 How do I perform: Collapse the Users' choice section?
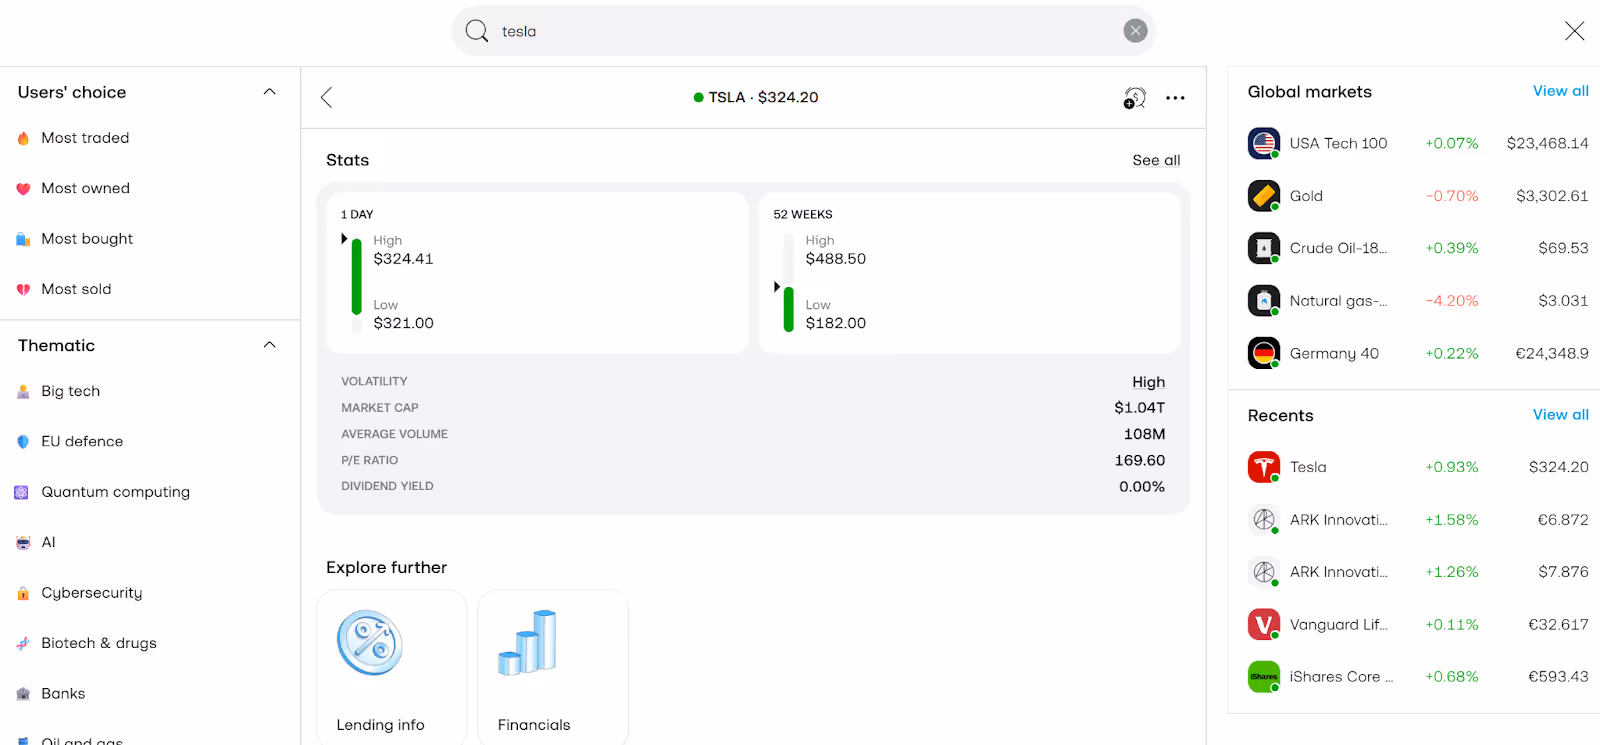[269, 92]
